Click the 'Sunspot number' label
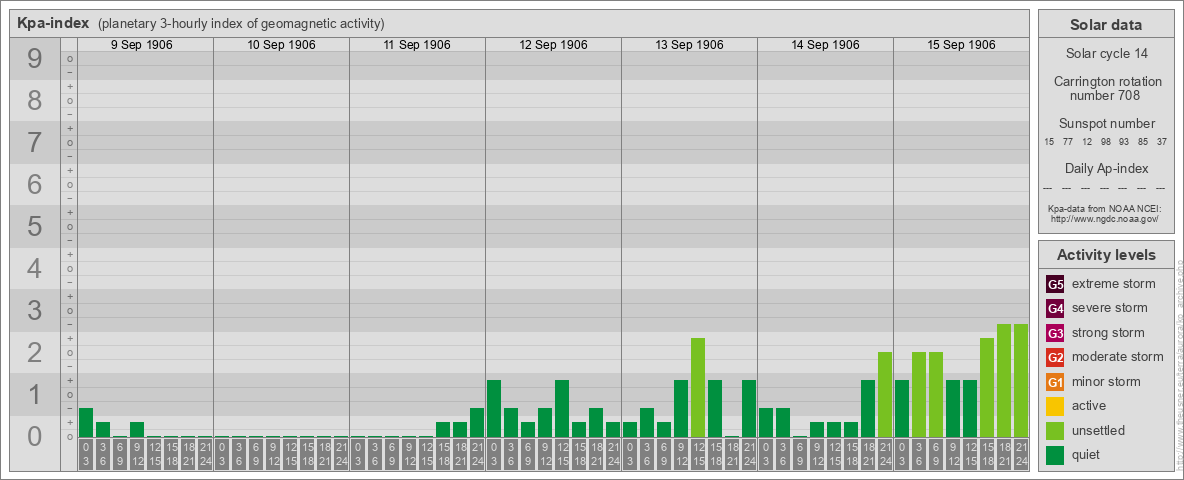1184x480 pixels. (x=1106, y=123)
